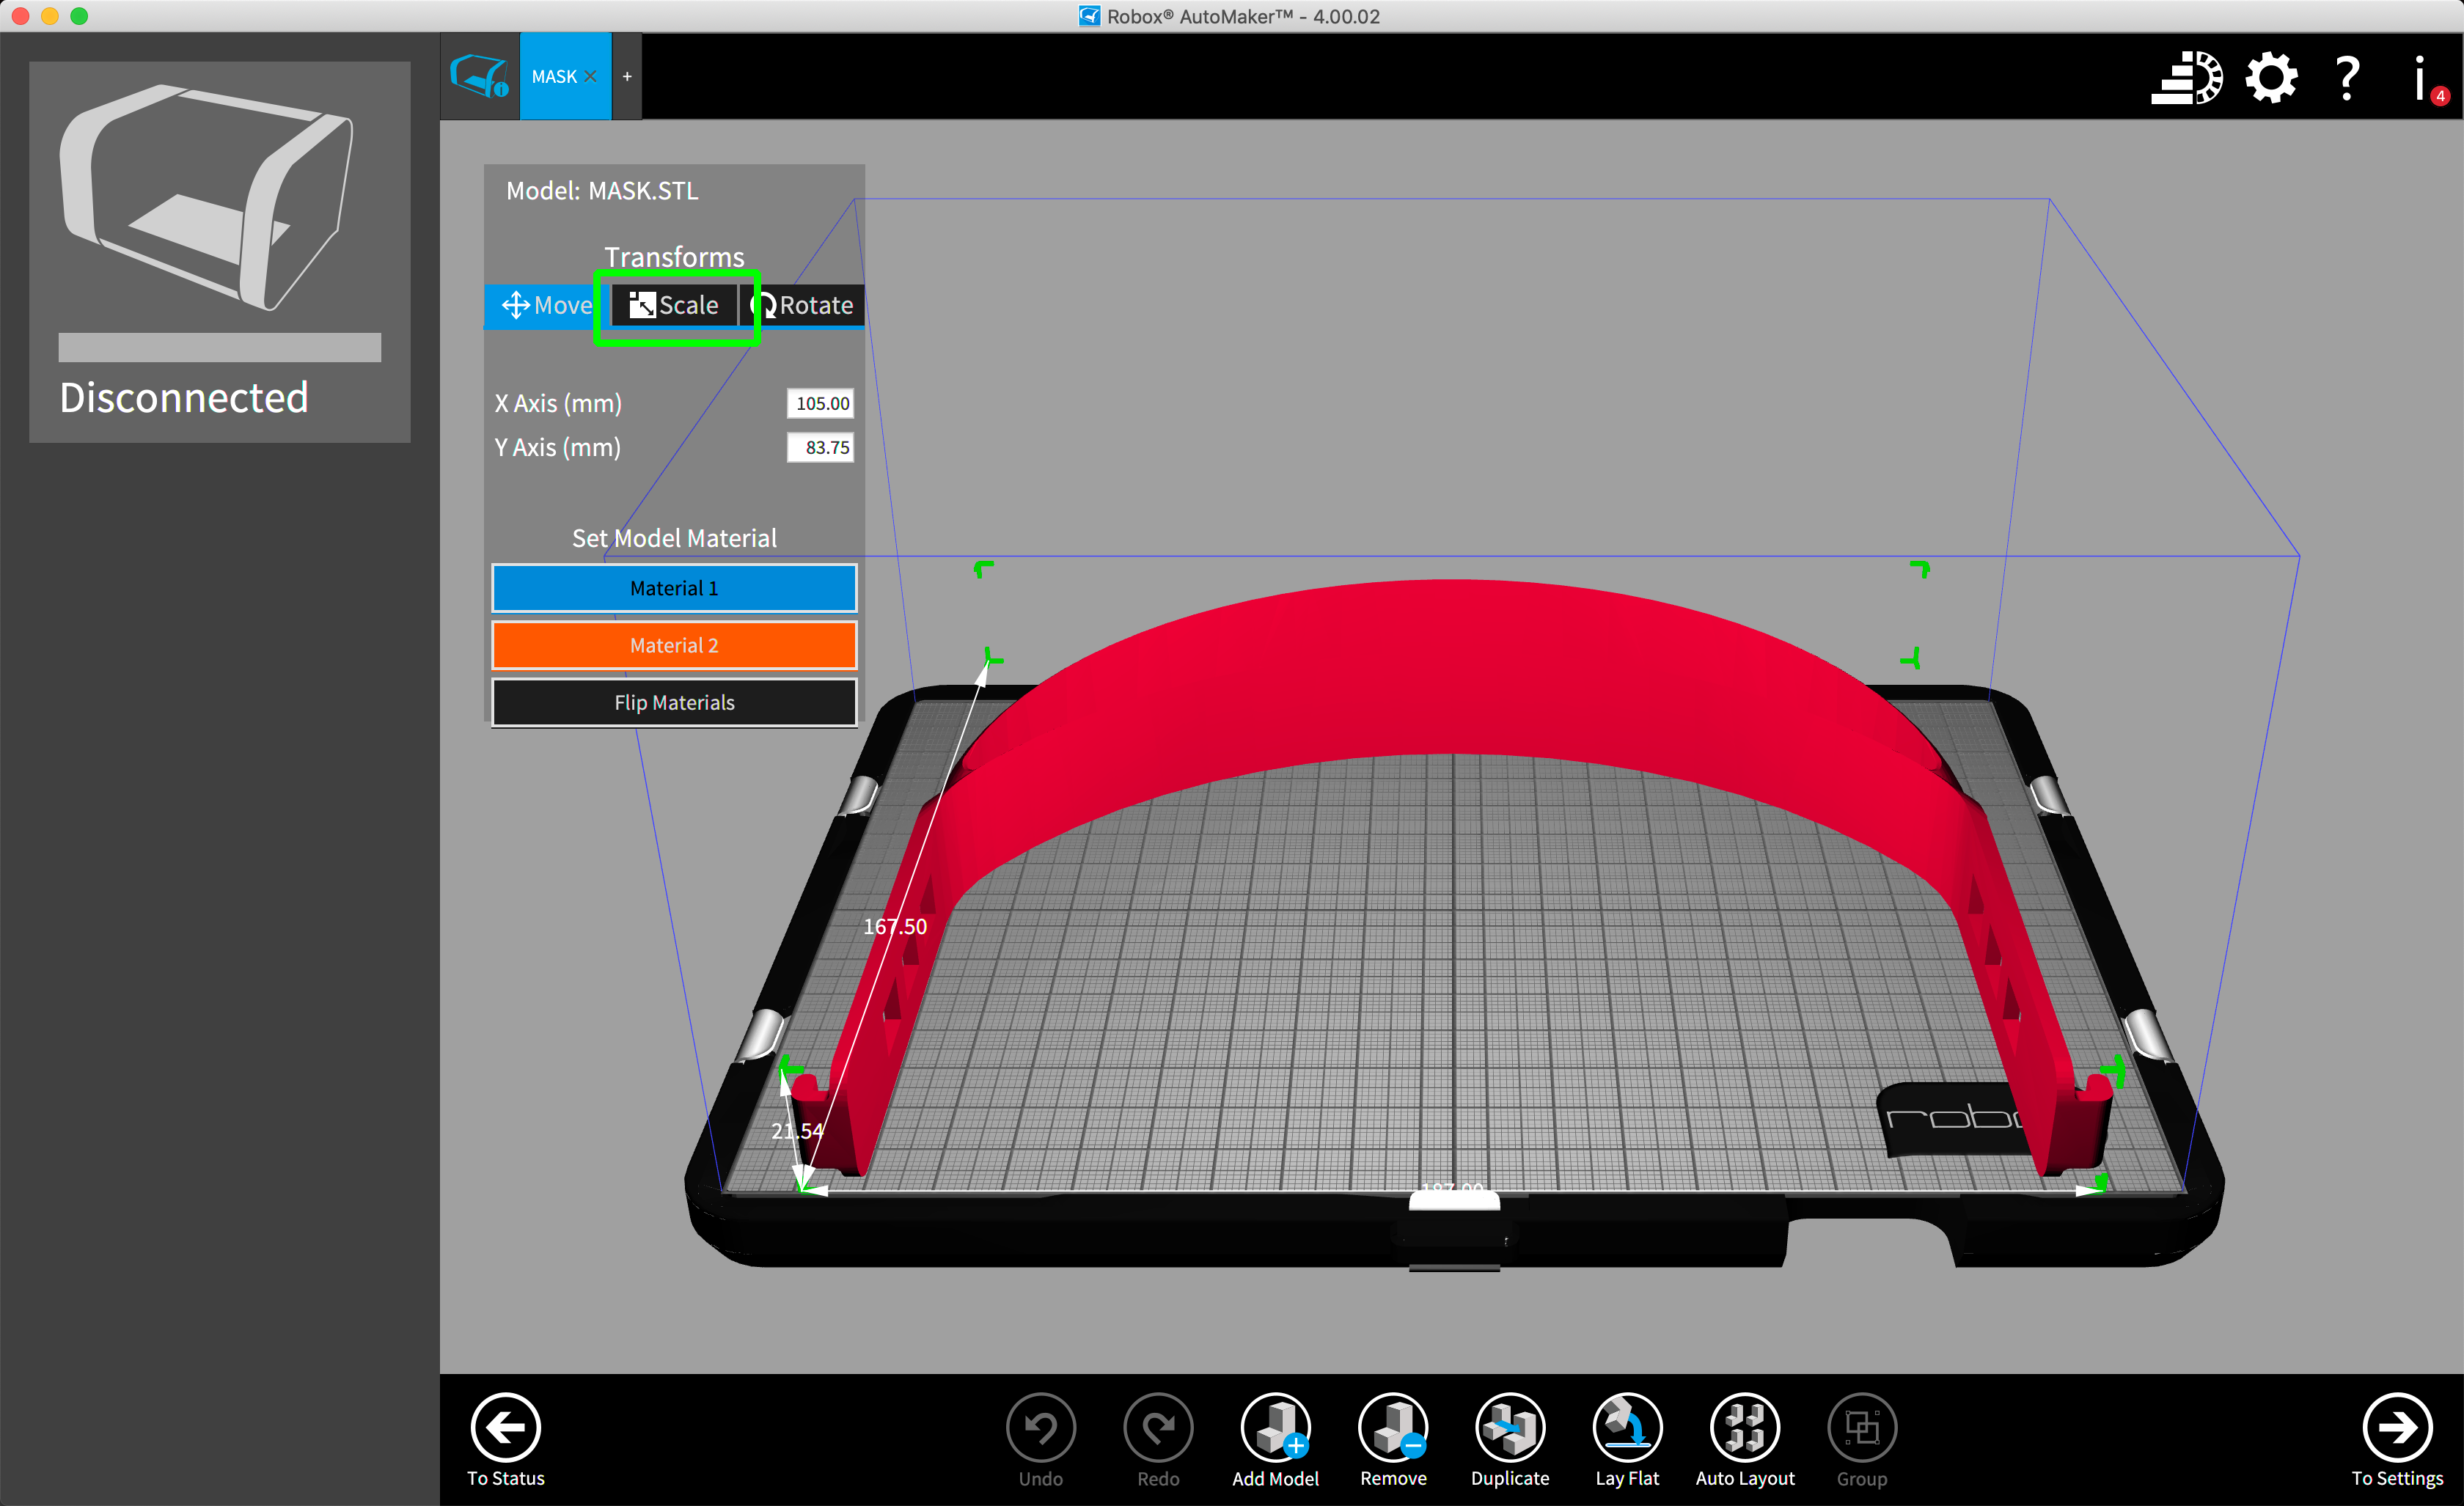This screenshot has height=1506, width=2464.
Task: Click the X Axis value field
Action: pyautogui.click(x=820, y=403)
